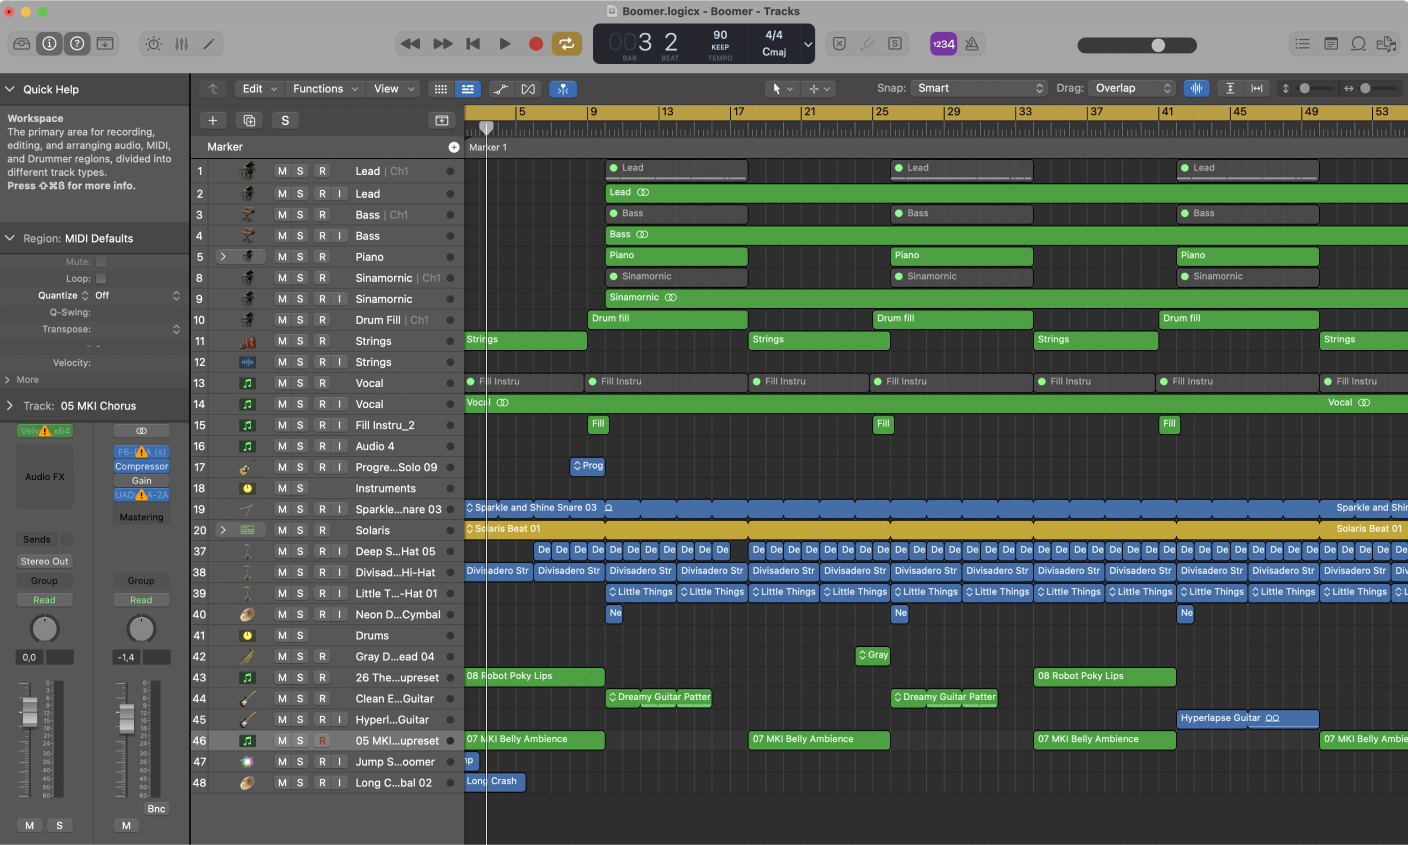Toggle Show Automation button
The width and height of the screenshot is (1408, 845).
[x=501, y=89]
